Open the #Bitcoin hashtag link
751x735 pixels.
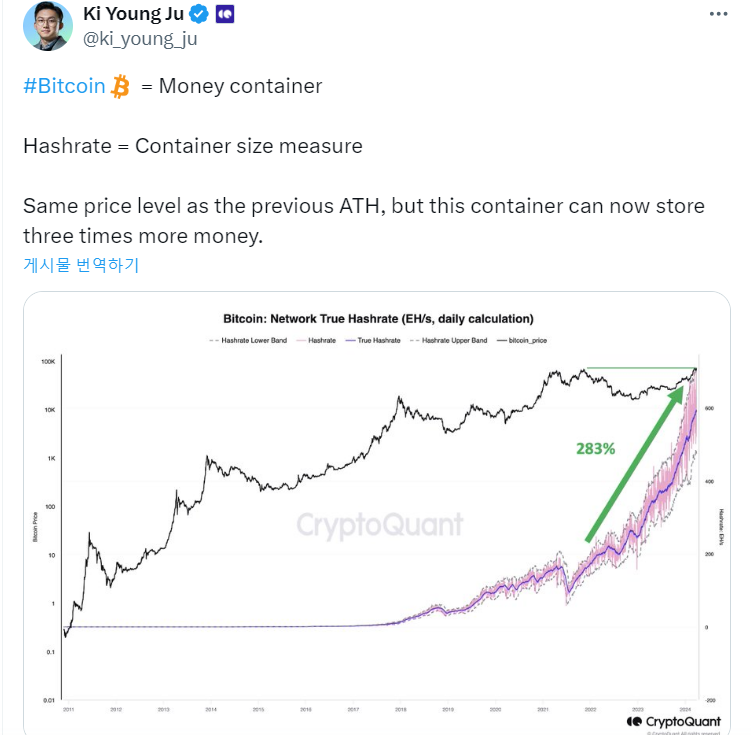click(x=64, y=86)
